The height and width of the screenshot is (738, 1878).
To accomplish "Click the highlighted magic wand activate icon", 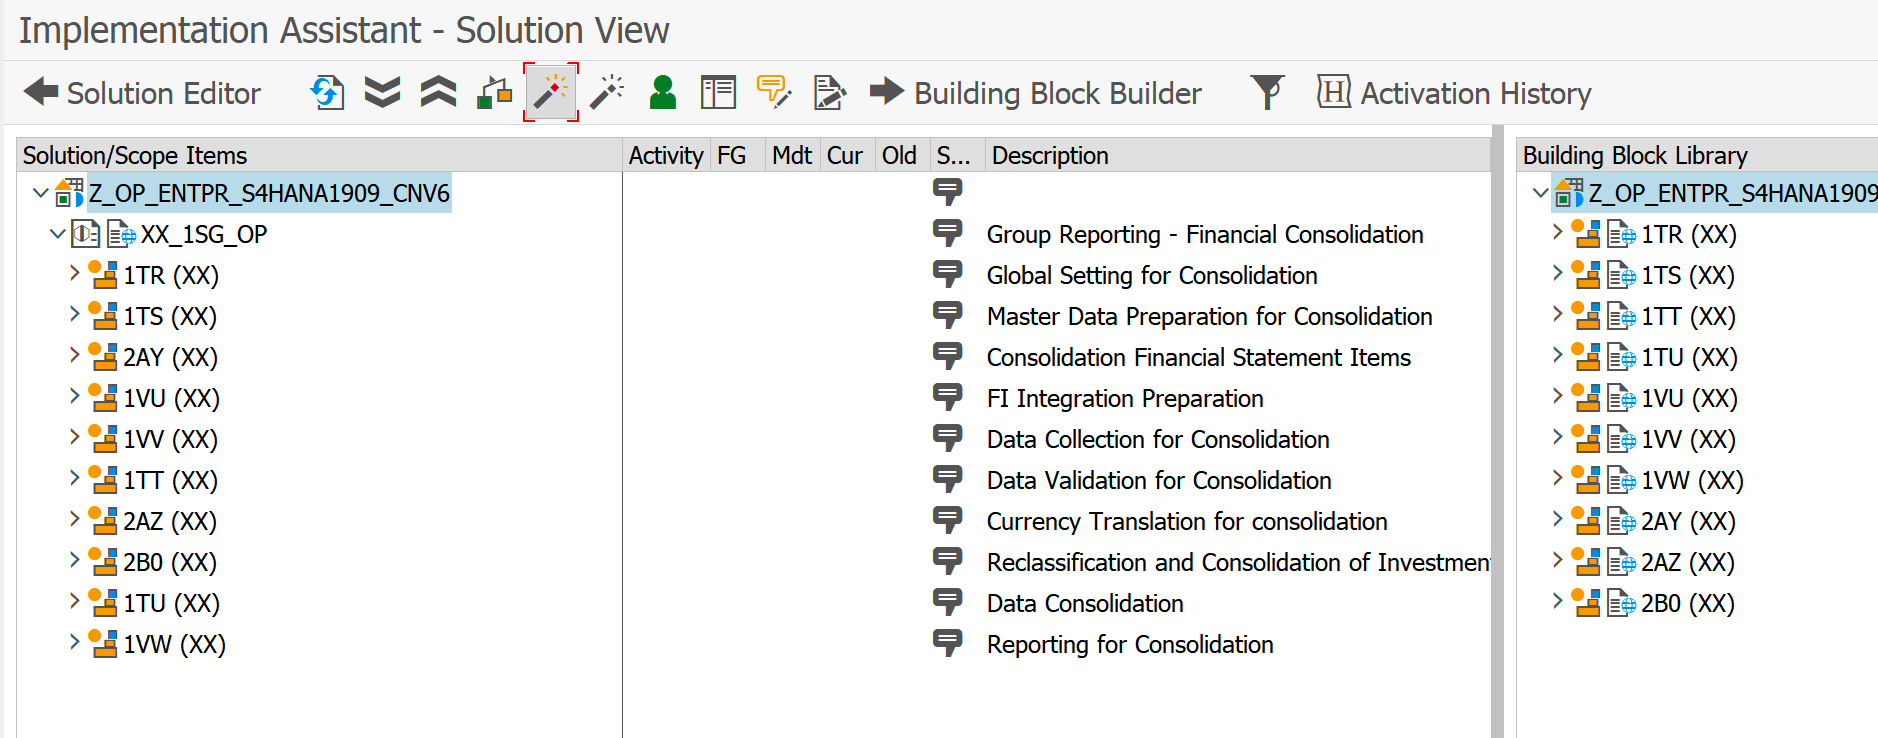I will 551,93.
